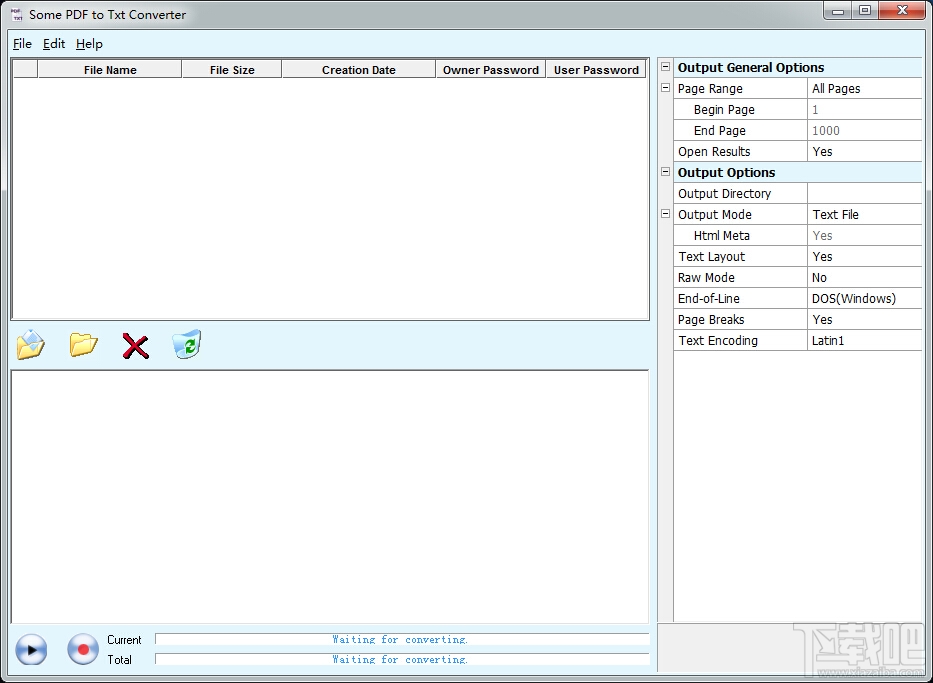Collapse the Page Range group
Viewport: 933px width, 683px height.
[x=666, y=88]
